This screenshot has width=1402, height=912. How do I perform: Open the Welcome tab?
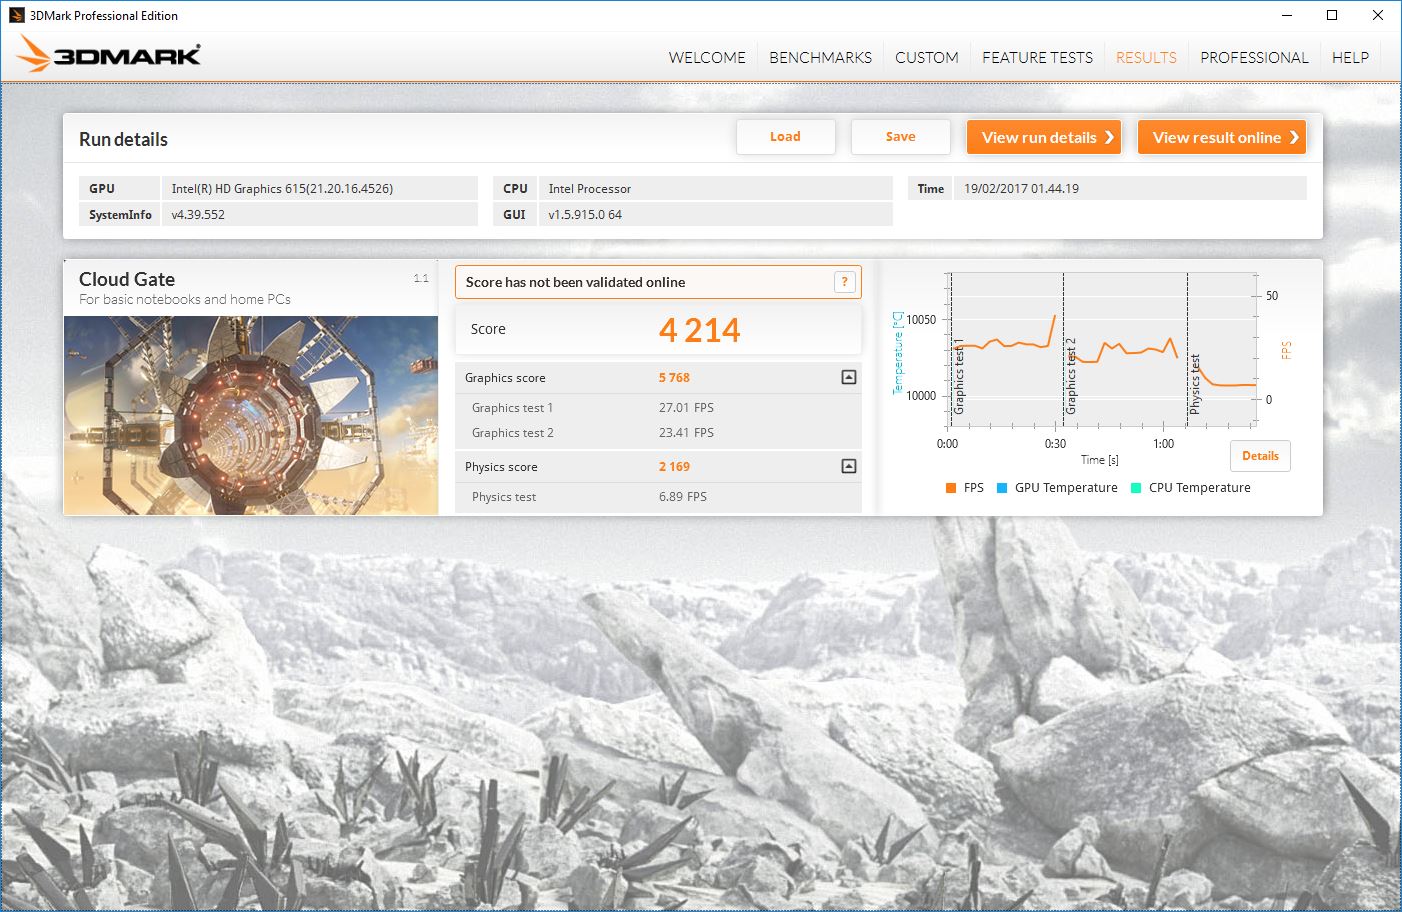coord(707,58)
